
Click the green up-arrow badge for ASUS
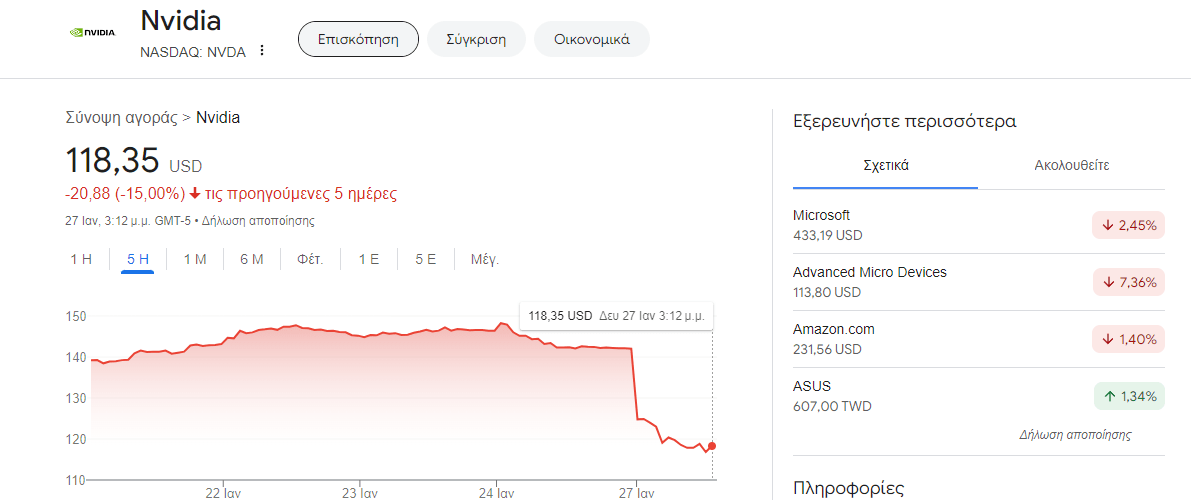coord(1129,396)
